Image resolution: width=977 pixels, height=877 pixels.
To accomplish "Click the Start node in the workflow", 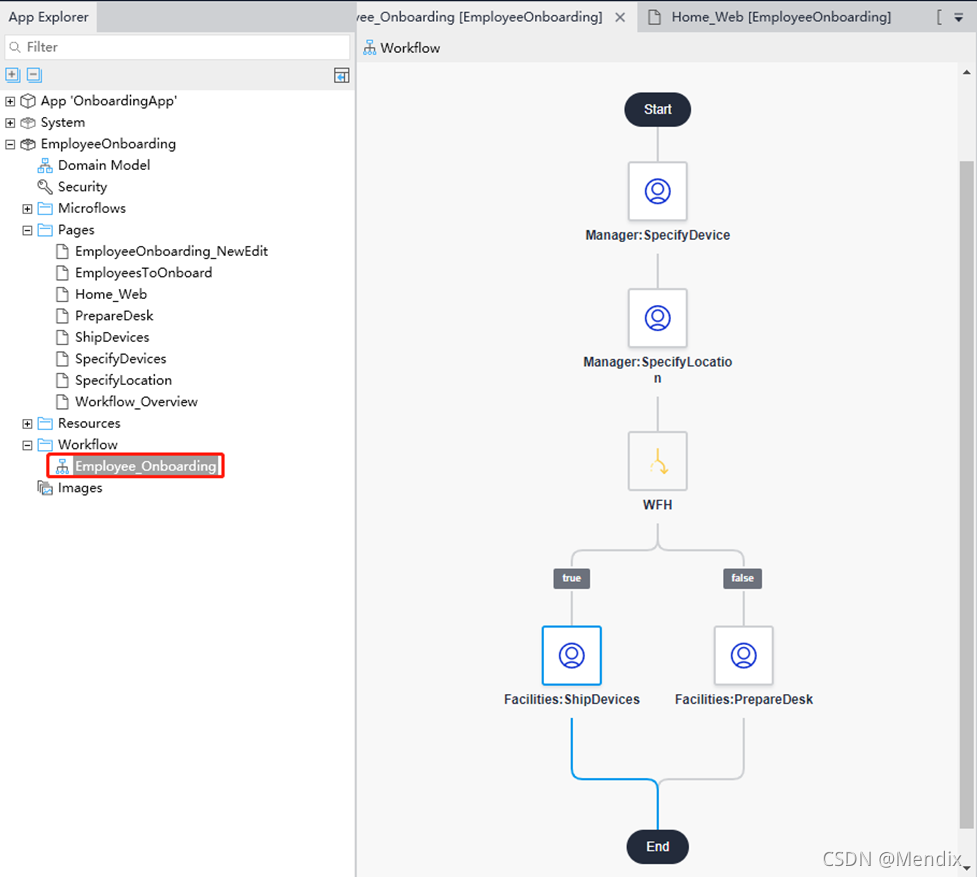I will pos(657,109).
